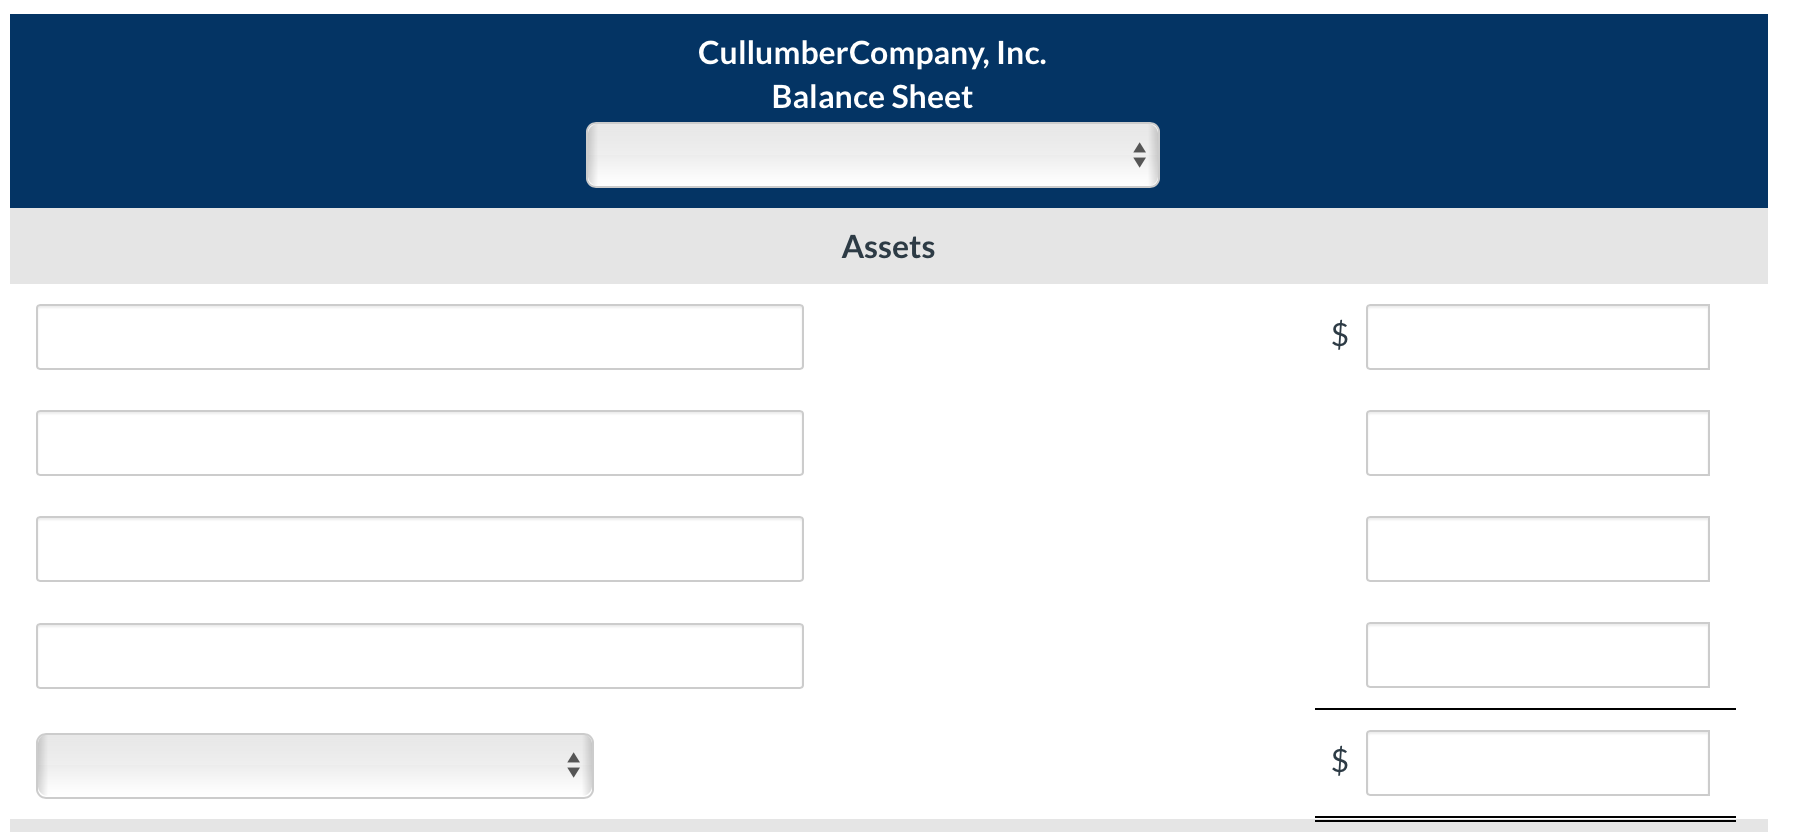Click the fourth amount entry box
The image size is (1798, 832).
(x=1539, y=655)
